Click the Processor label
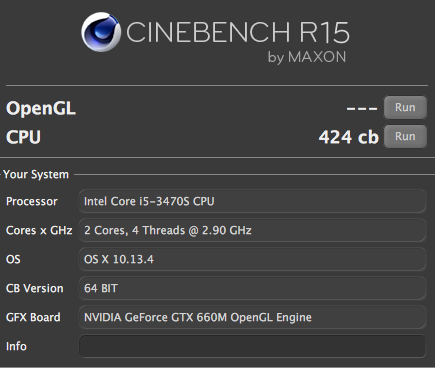Viewport: 435px width, 368px height. tap(32, 201)
